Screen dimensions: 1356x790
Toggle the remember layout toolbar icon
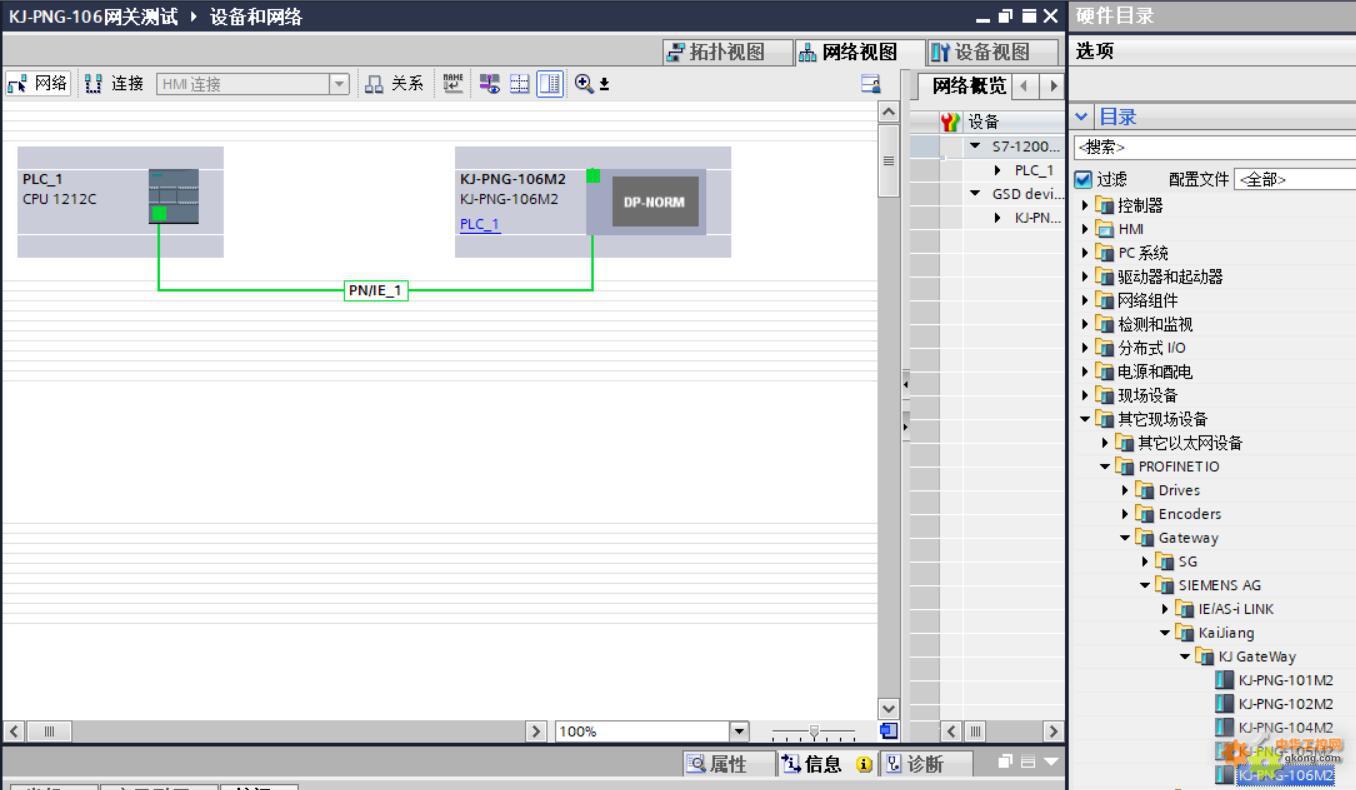click(x=550, y=84)
